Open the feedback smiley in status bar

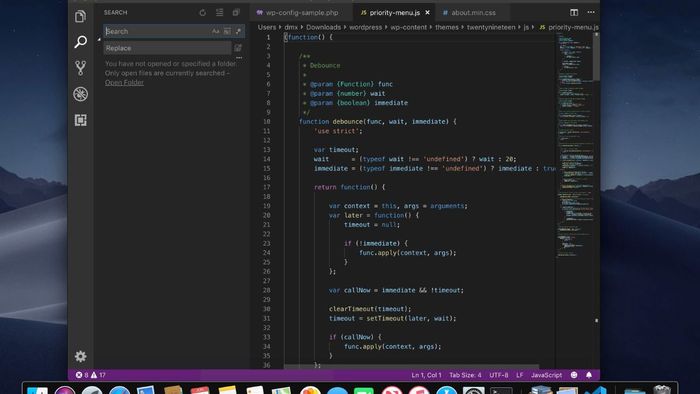pos(574,375)
